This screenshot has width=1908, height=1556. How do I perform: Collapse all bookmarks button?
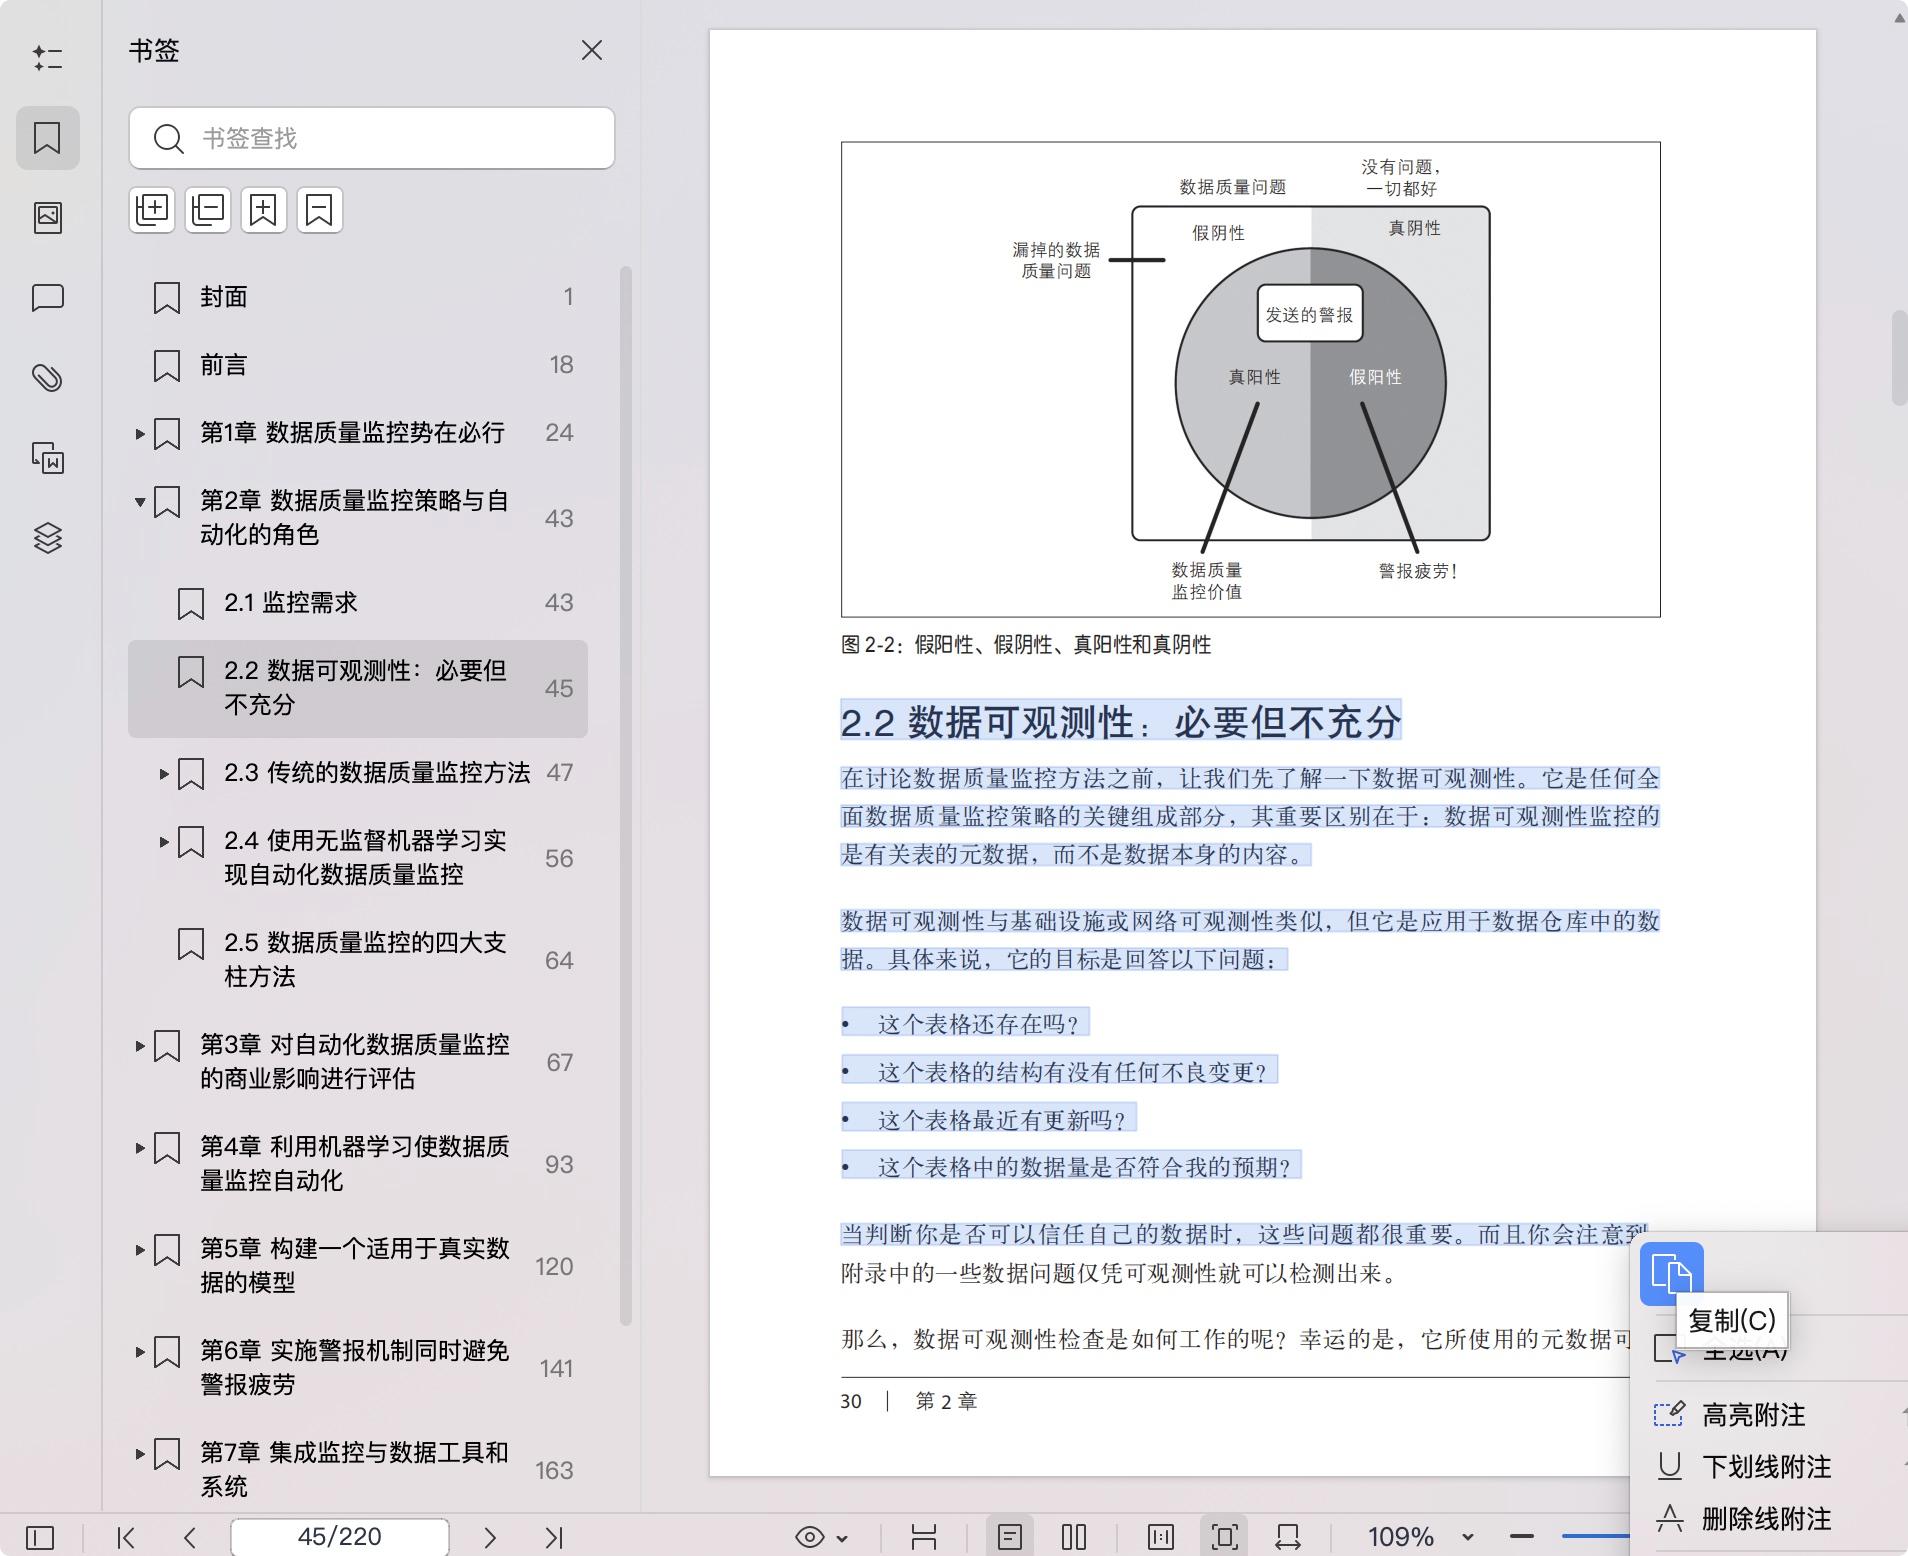pos(208,210)
